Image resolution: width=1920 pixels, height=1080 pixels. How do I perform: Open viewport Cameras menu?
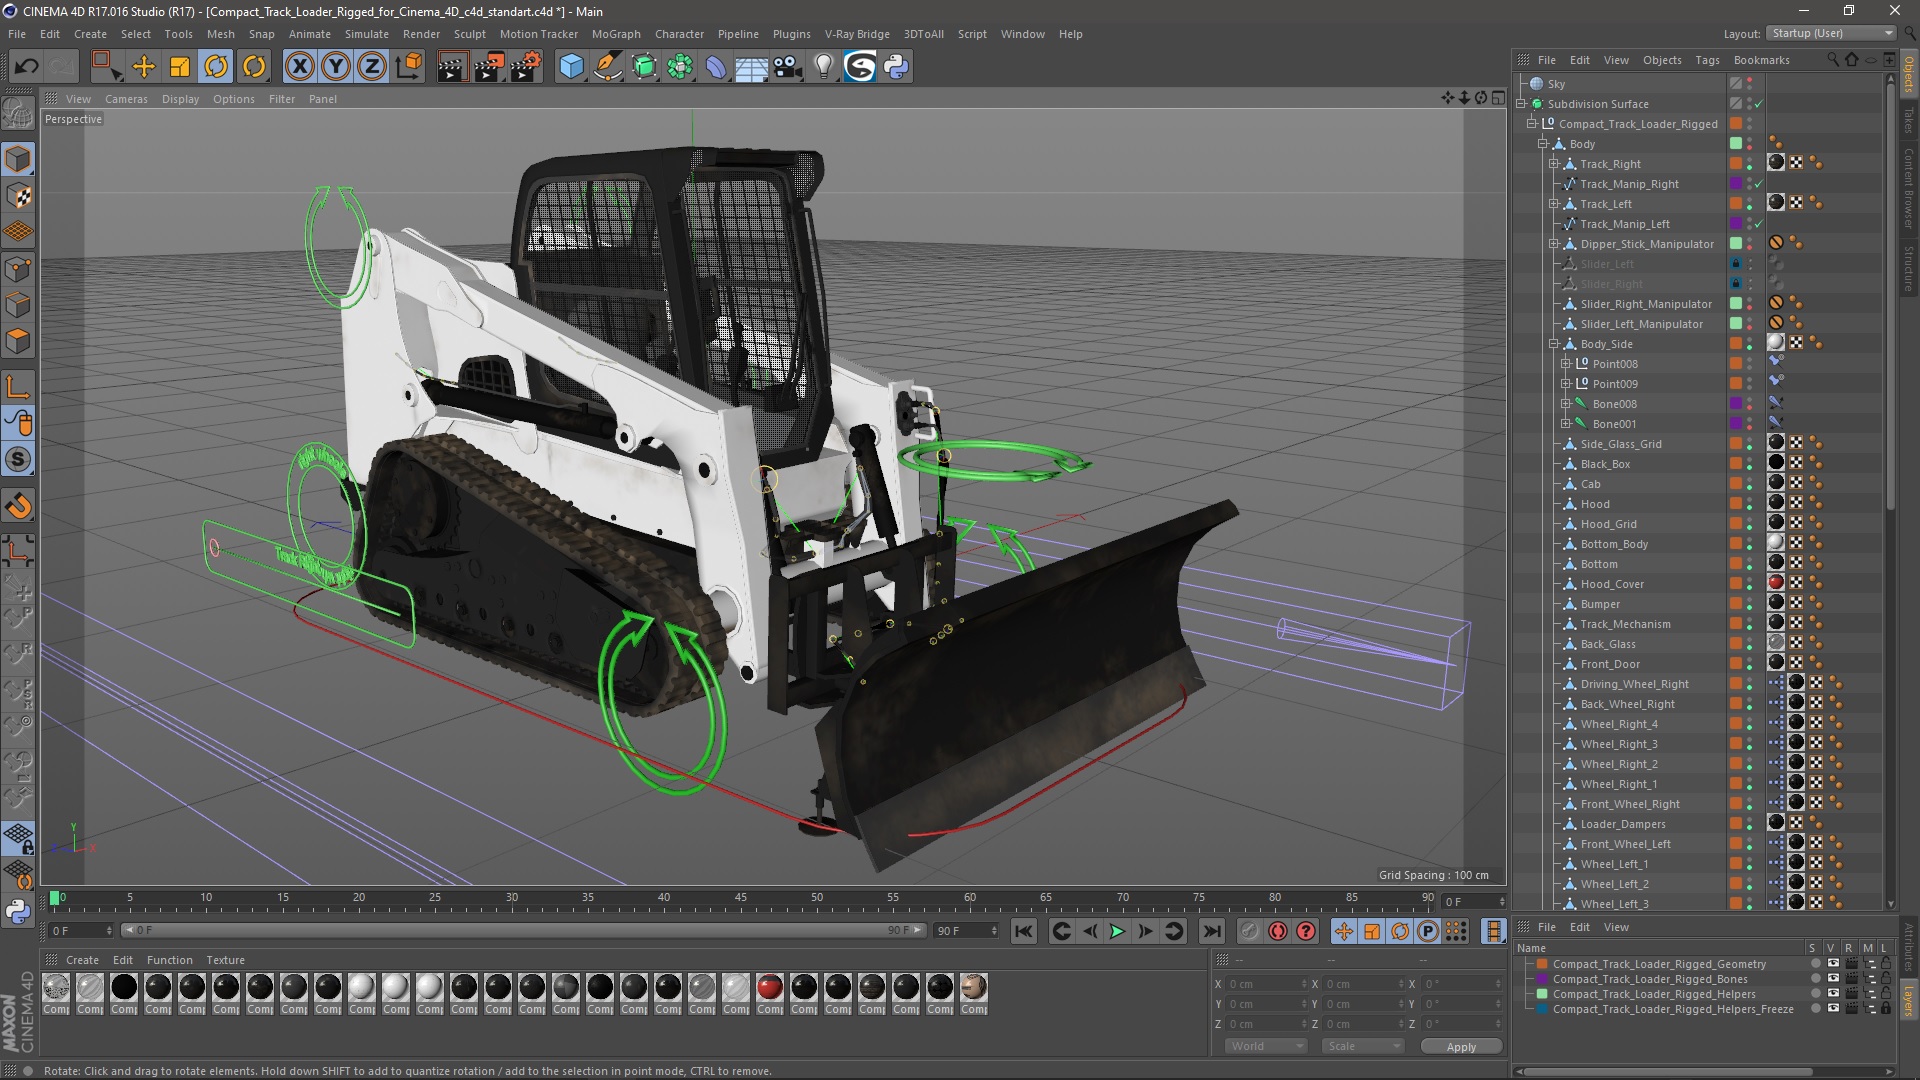[126, 99]
